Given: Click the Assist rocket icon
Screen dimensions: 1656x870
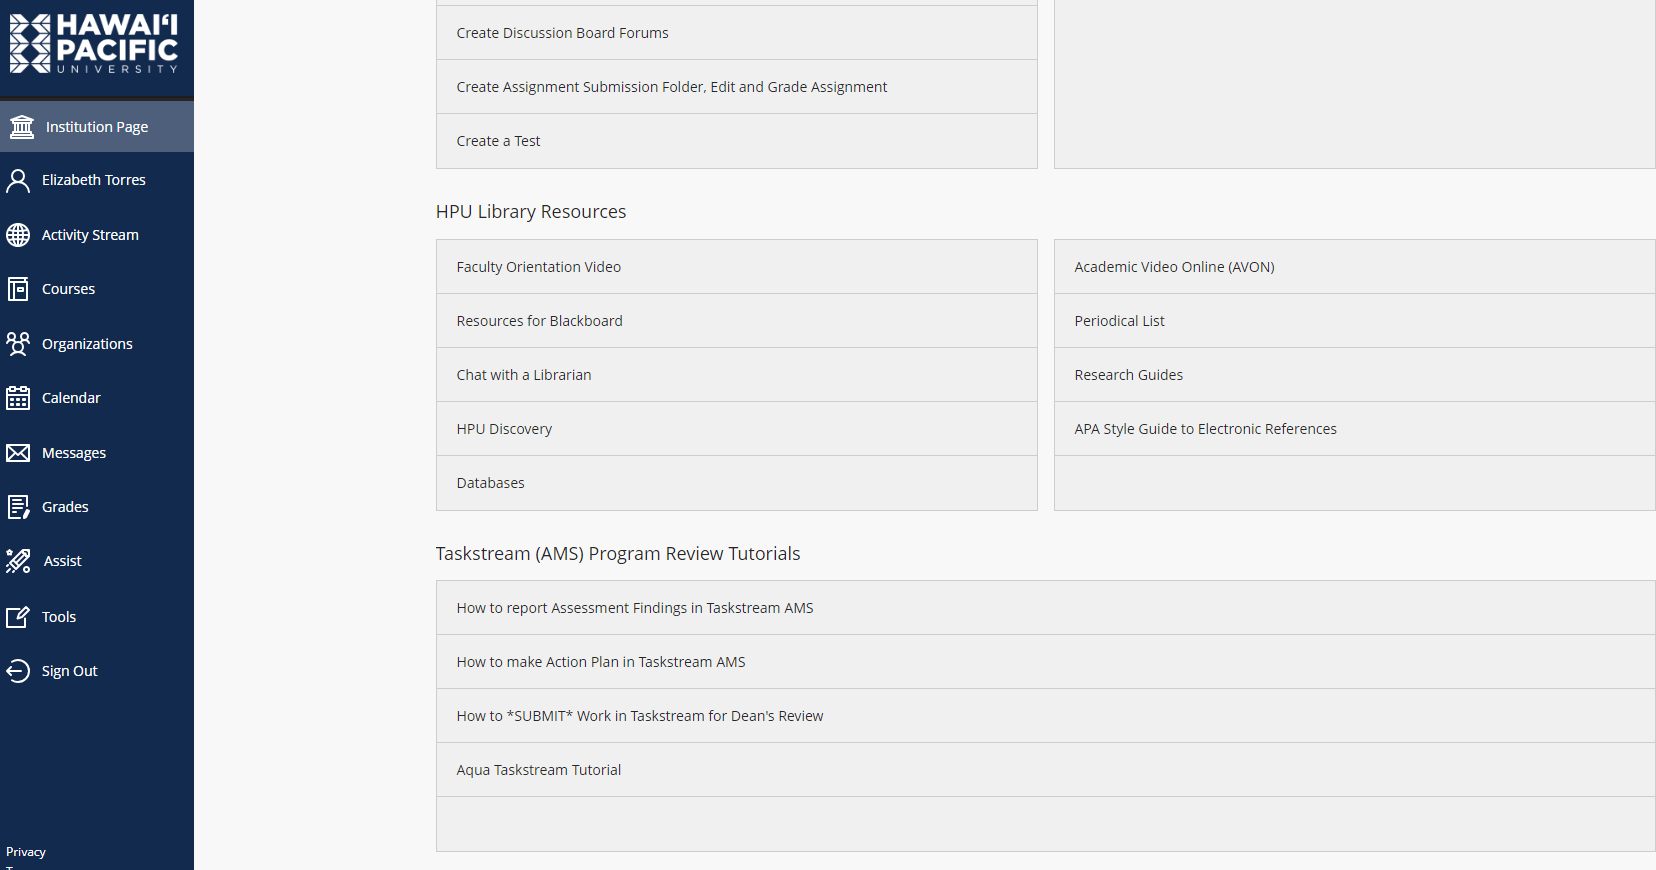Looking at the screenshot, I should [x=18, y=561].
